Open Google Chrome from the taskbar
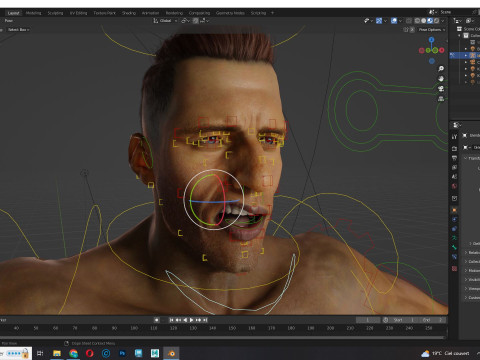The image size is (480, 360). [73, 353]
